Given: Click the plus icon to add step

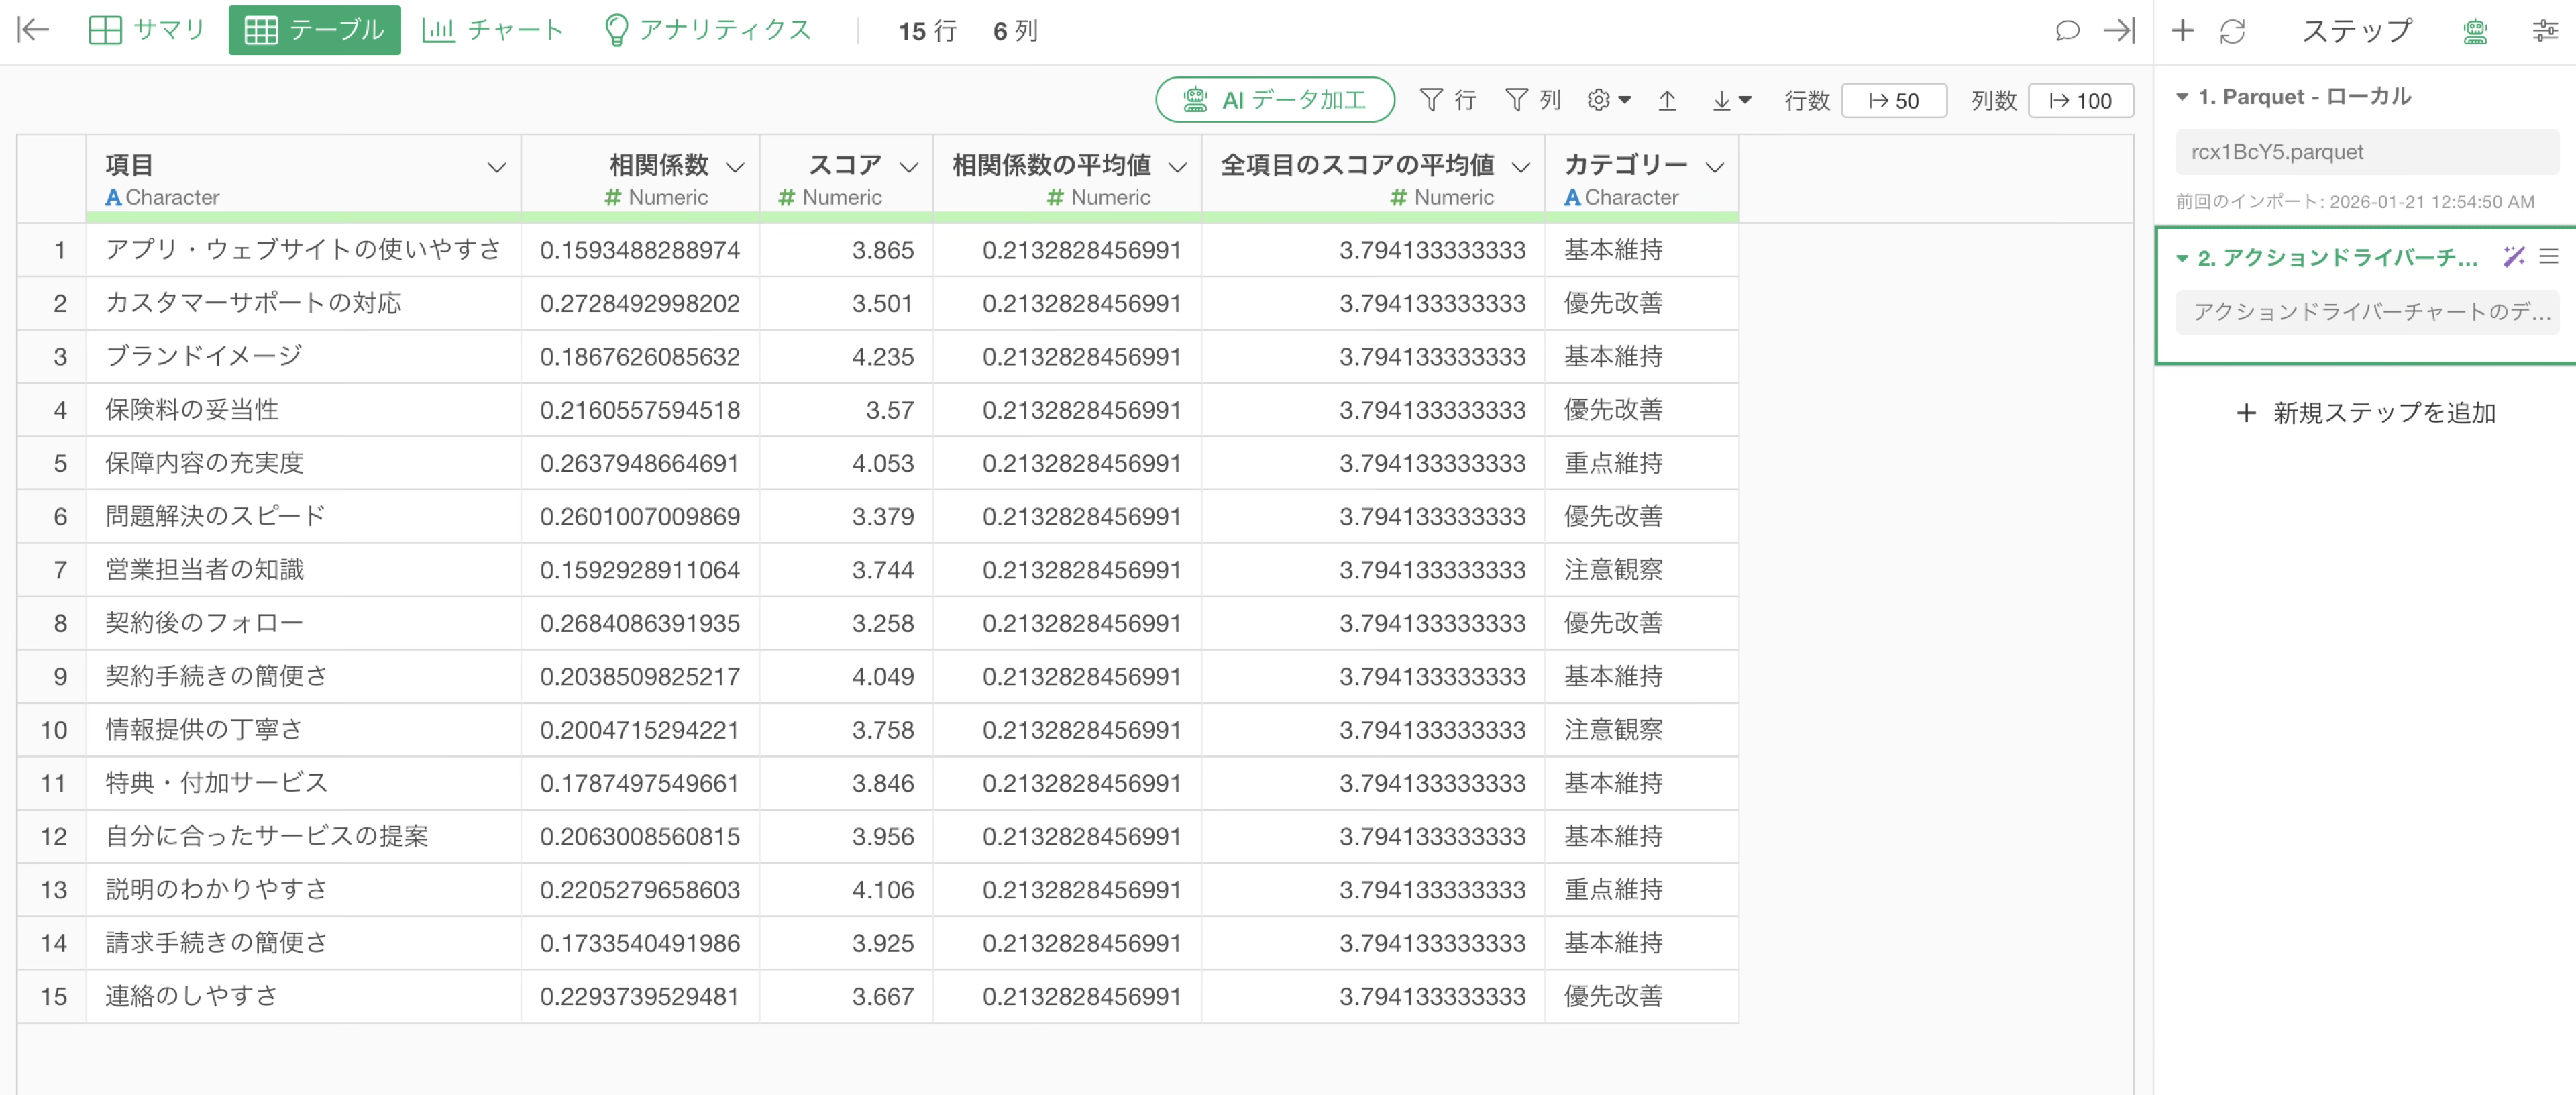Looking at the screenshot, I should click(2182, 30).
